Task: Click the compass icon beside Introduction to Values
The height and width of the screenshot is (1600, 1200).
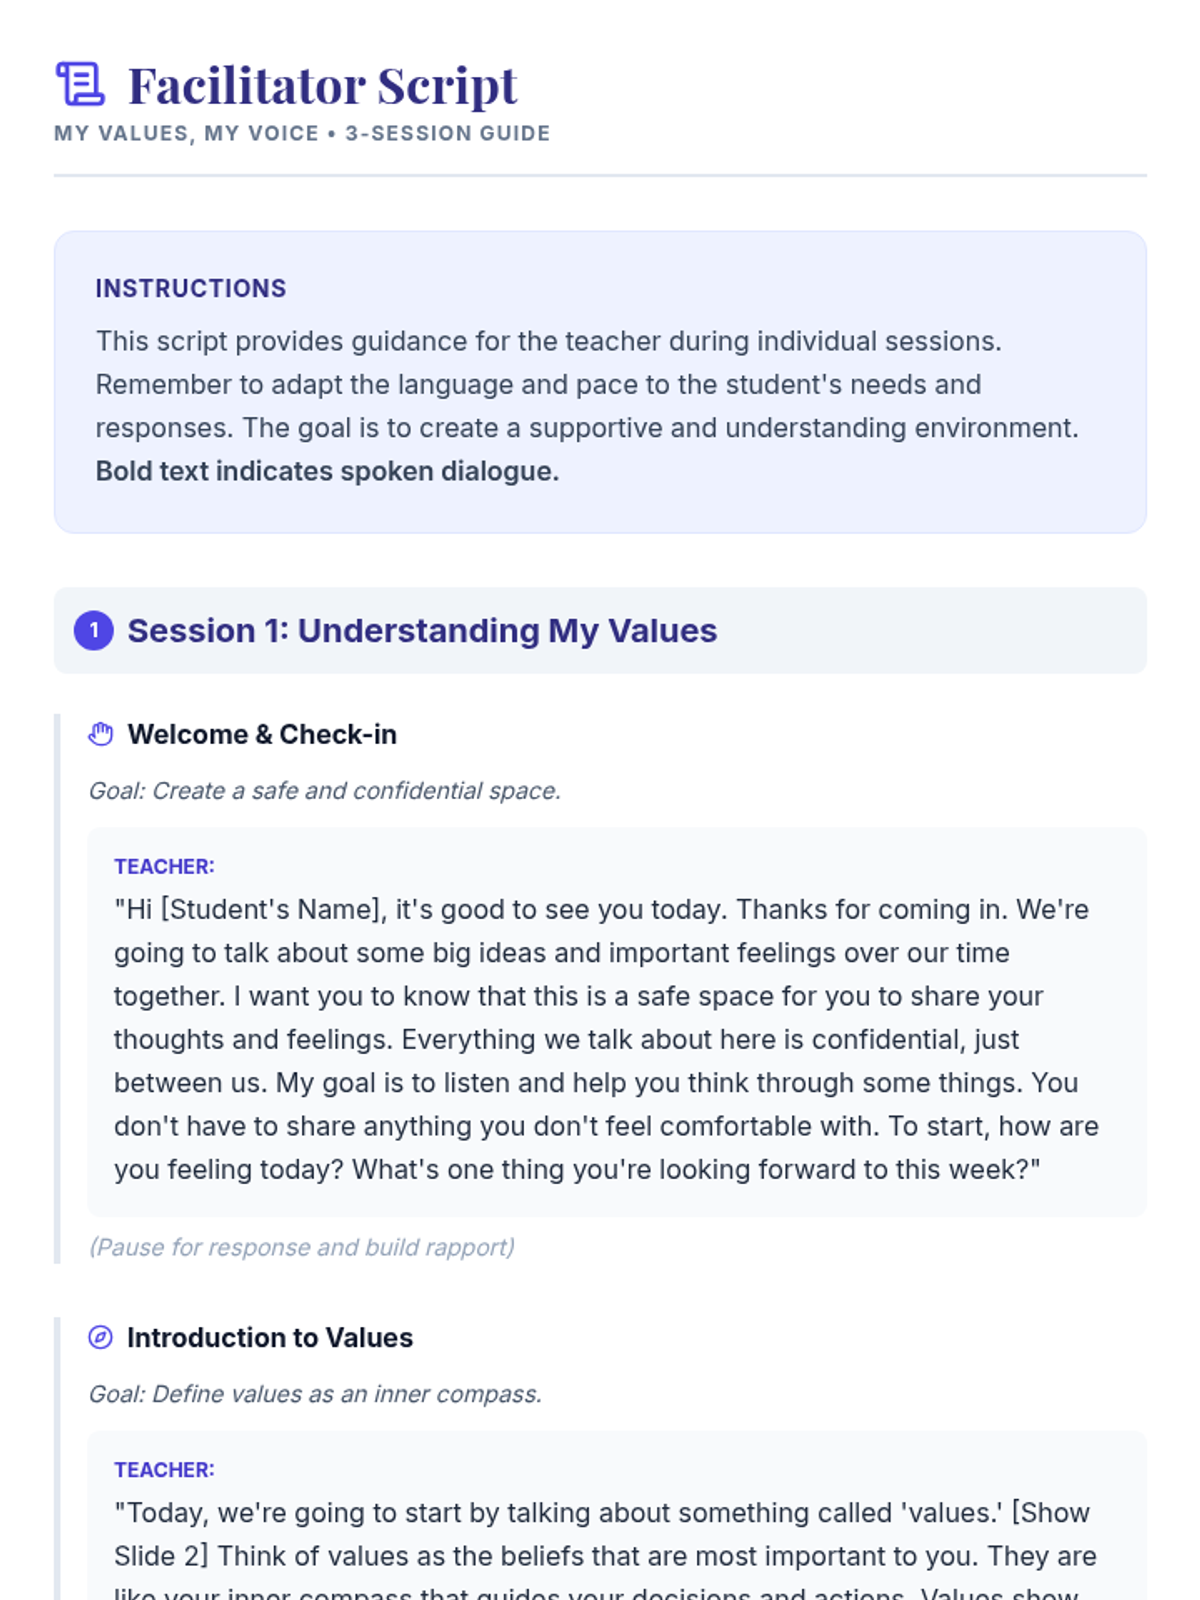Action: click(x=101, y=1337)
